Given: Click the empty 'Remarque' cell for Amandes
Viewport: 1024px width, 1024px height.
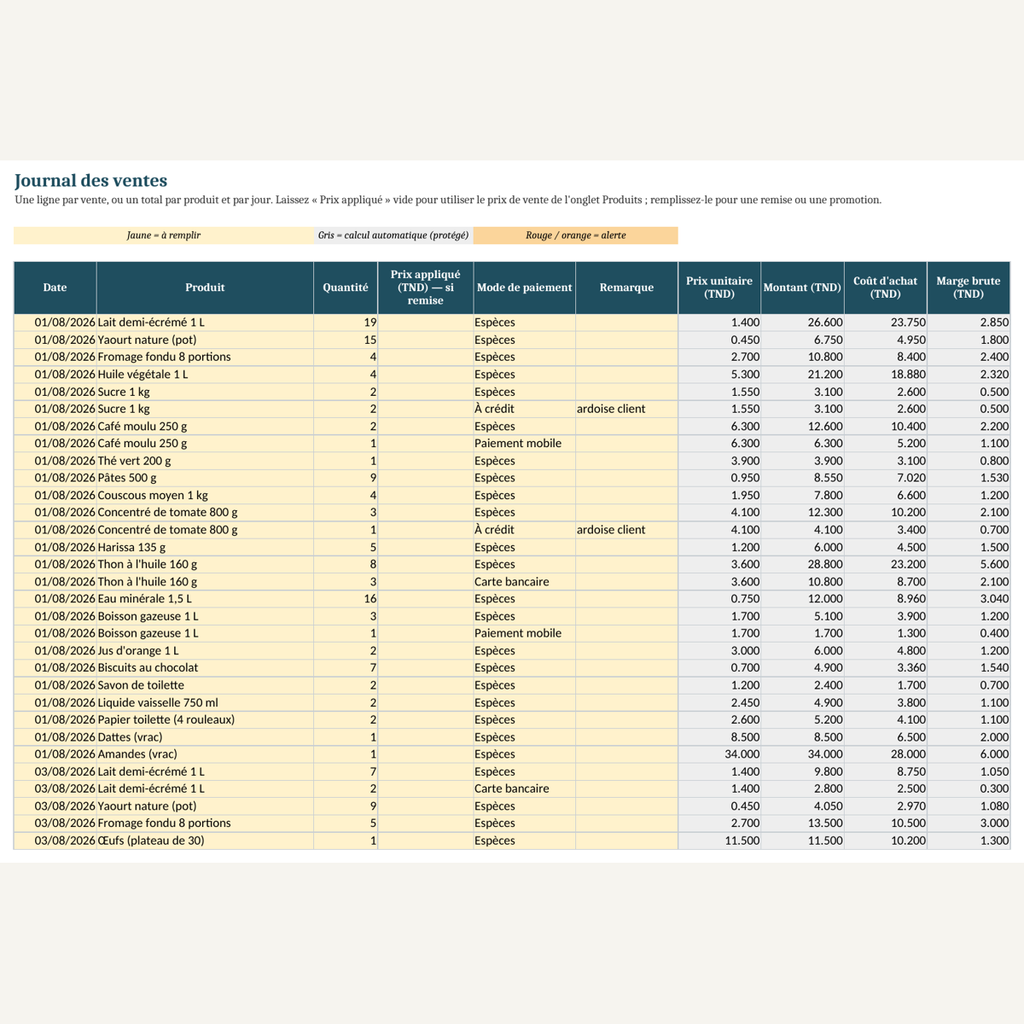Looking at the screenshot, I should [626, 754].
